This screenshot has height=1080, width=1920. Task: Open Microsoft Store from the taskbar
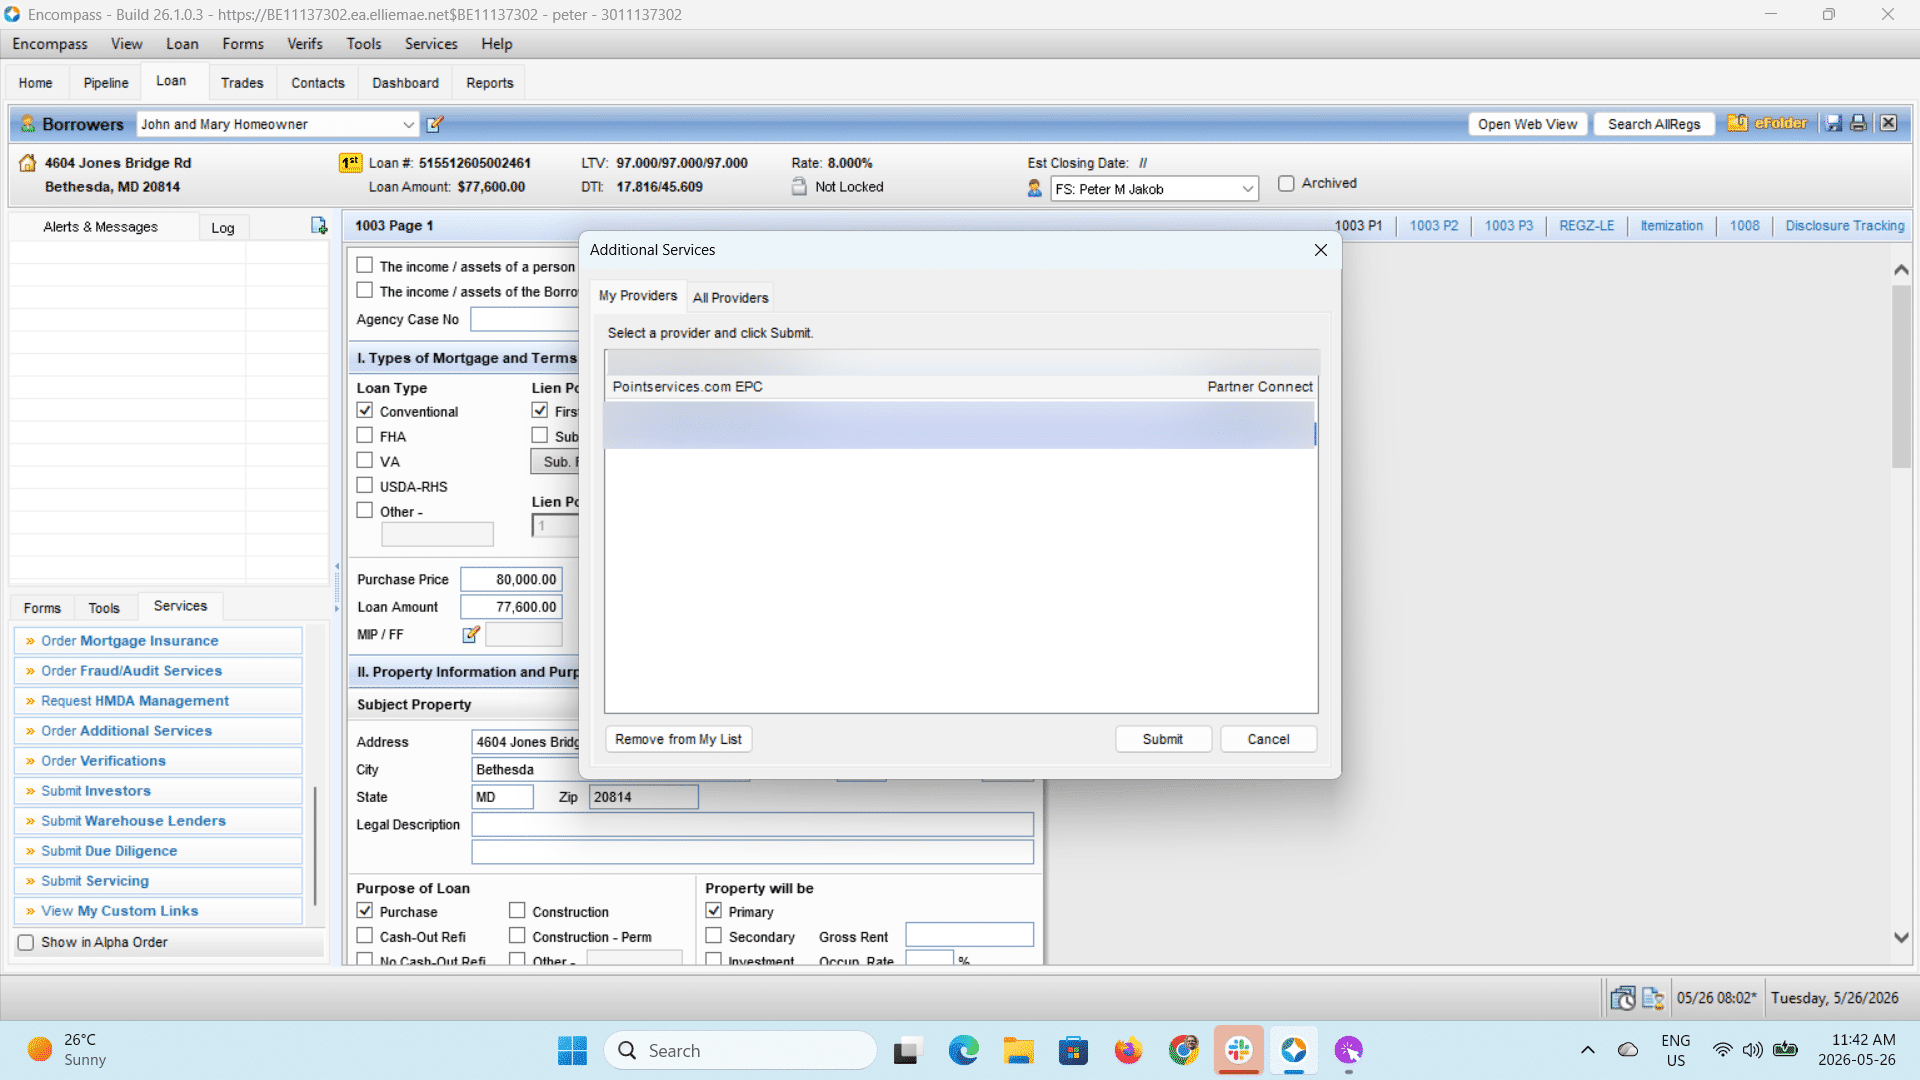point(1073,1050)
